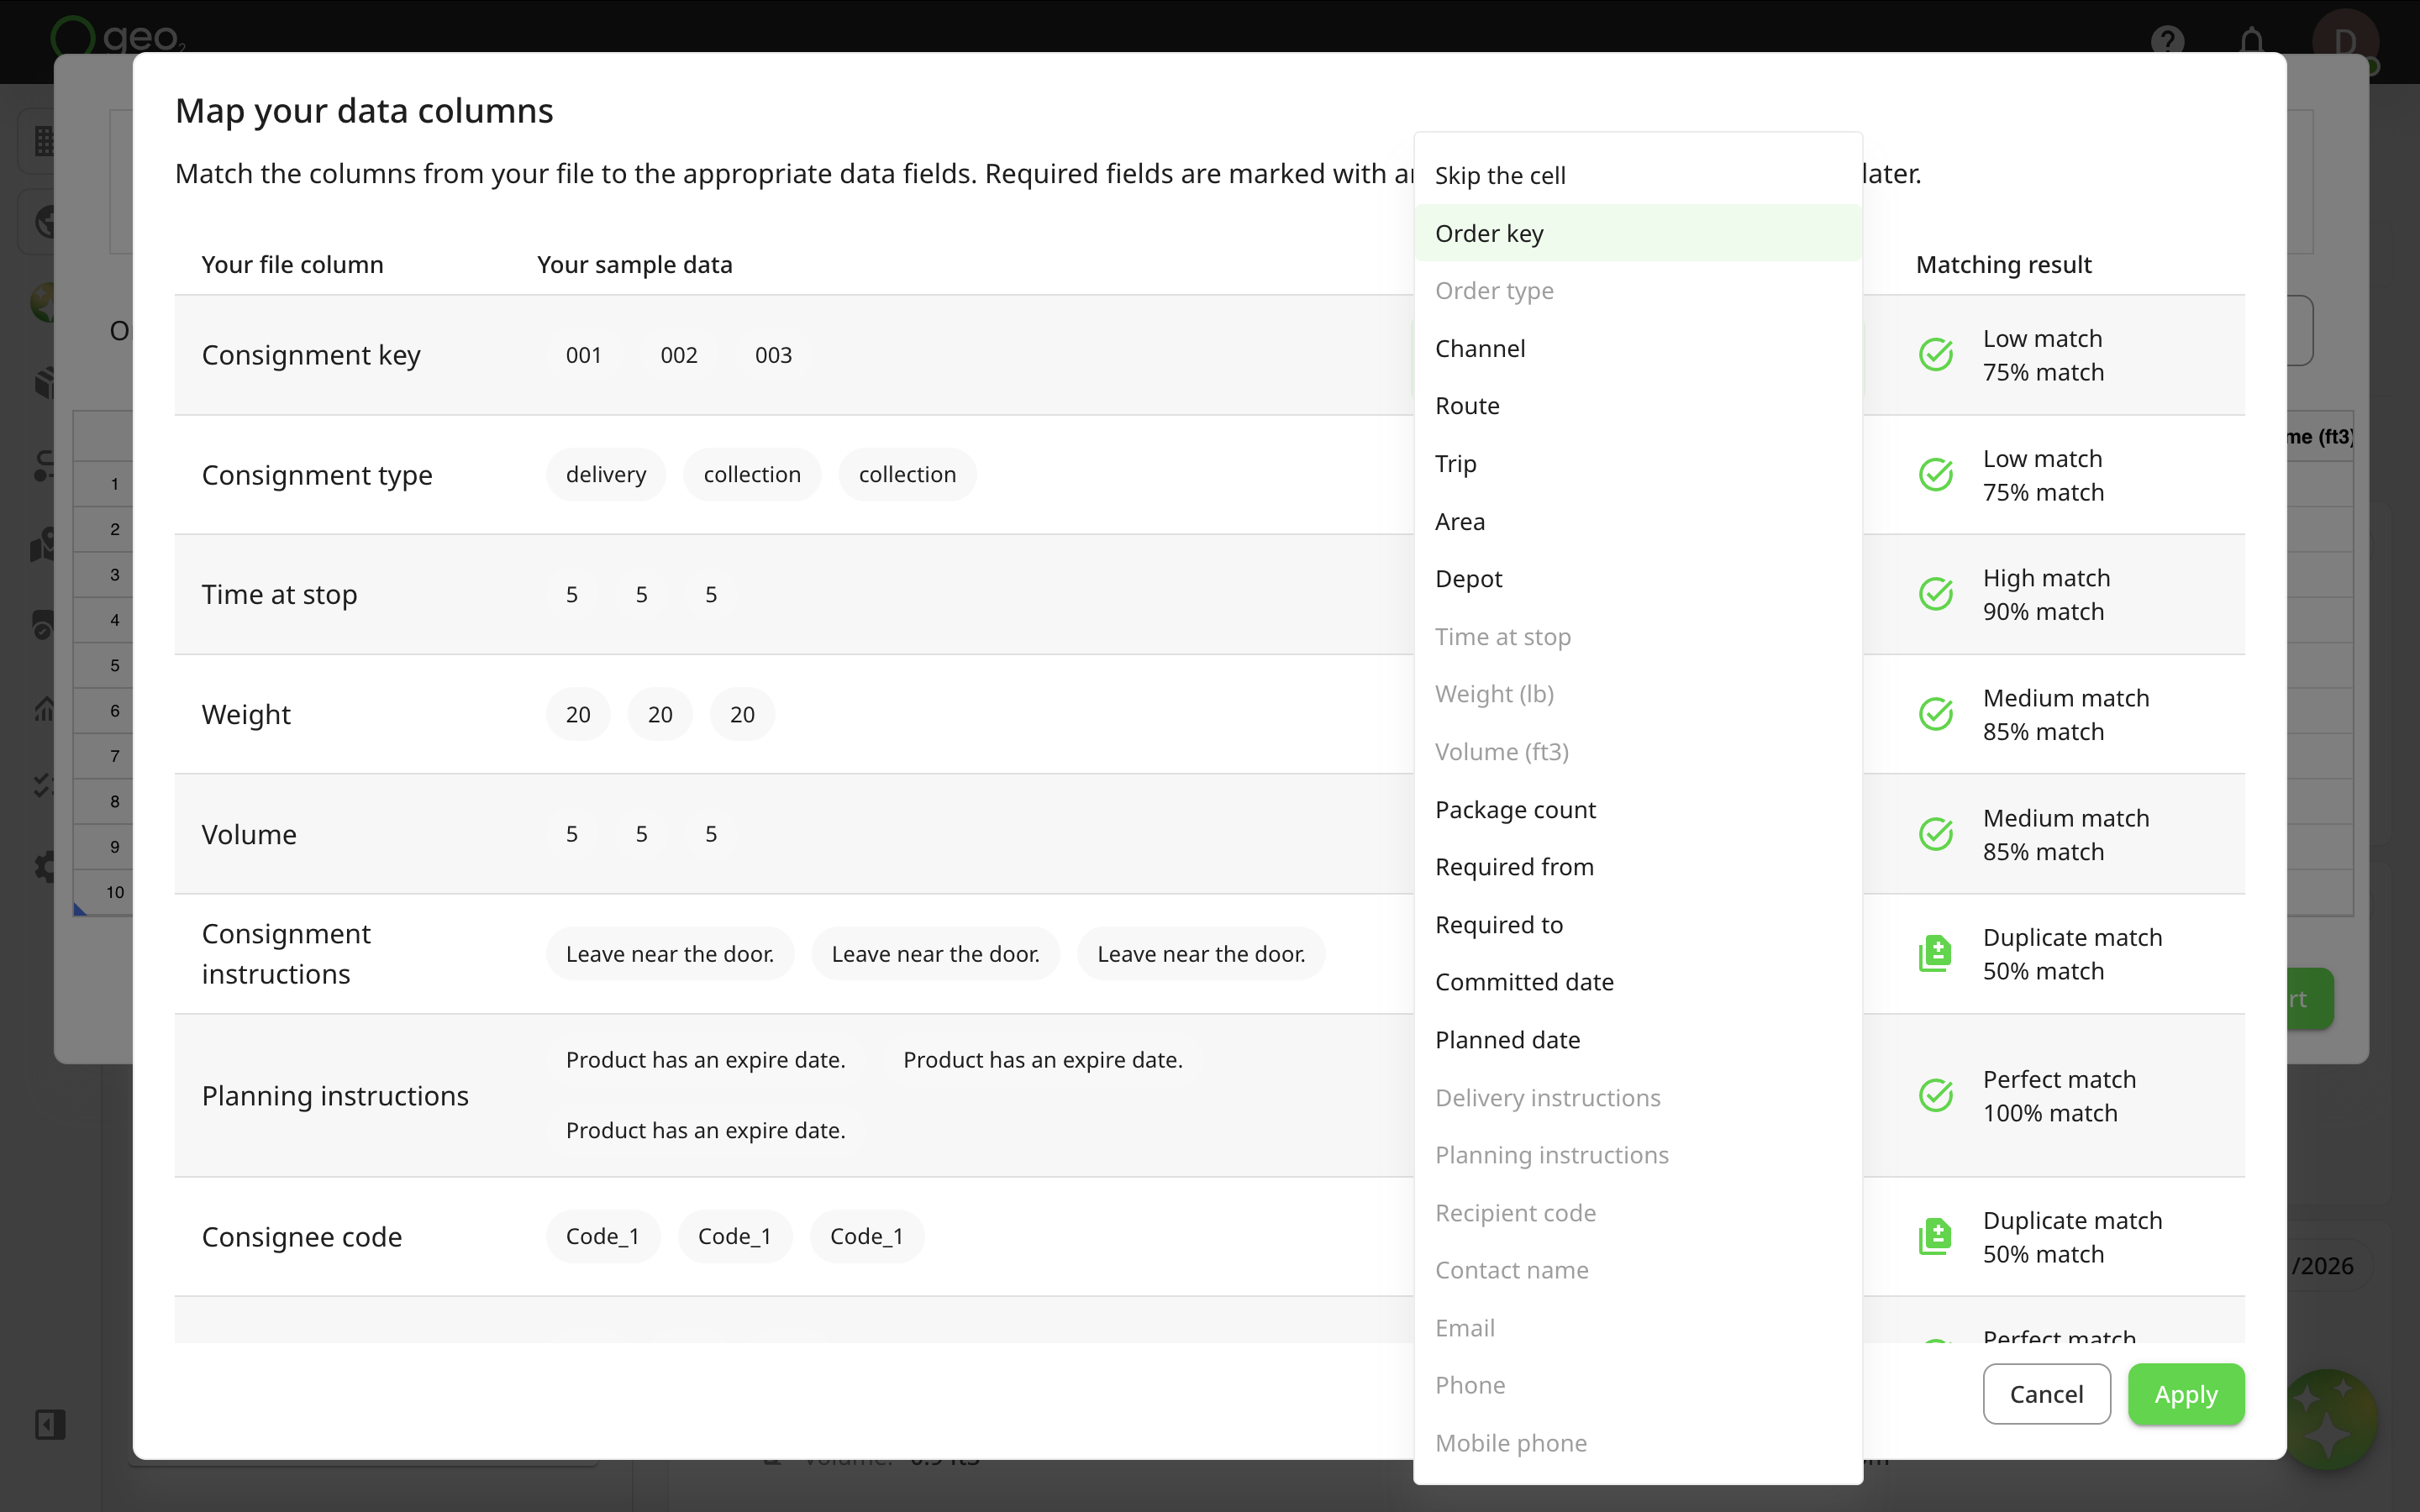The width and height of the screenshot is (2420, 1512).
Task: Click first 'Code_1' sample chip
Action: 603,1237
